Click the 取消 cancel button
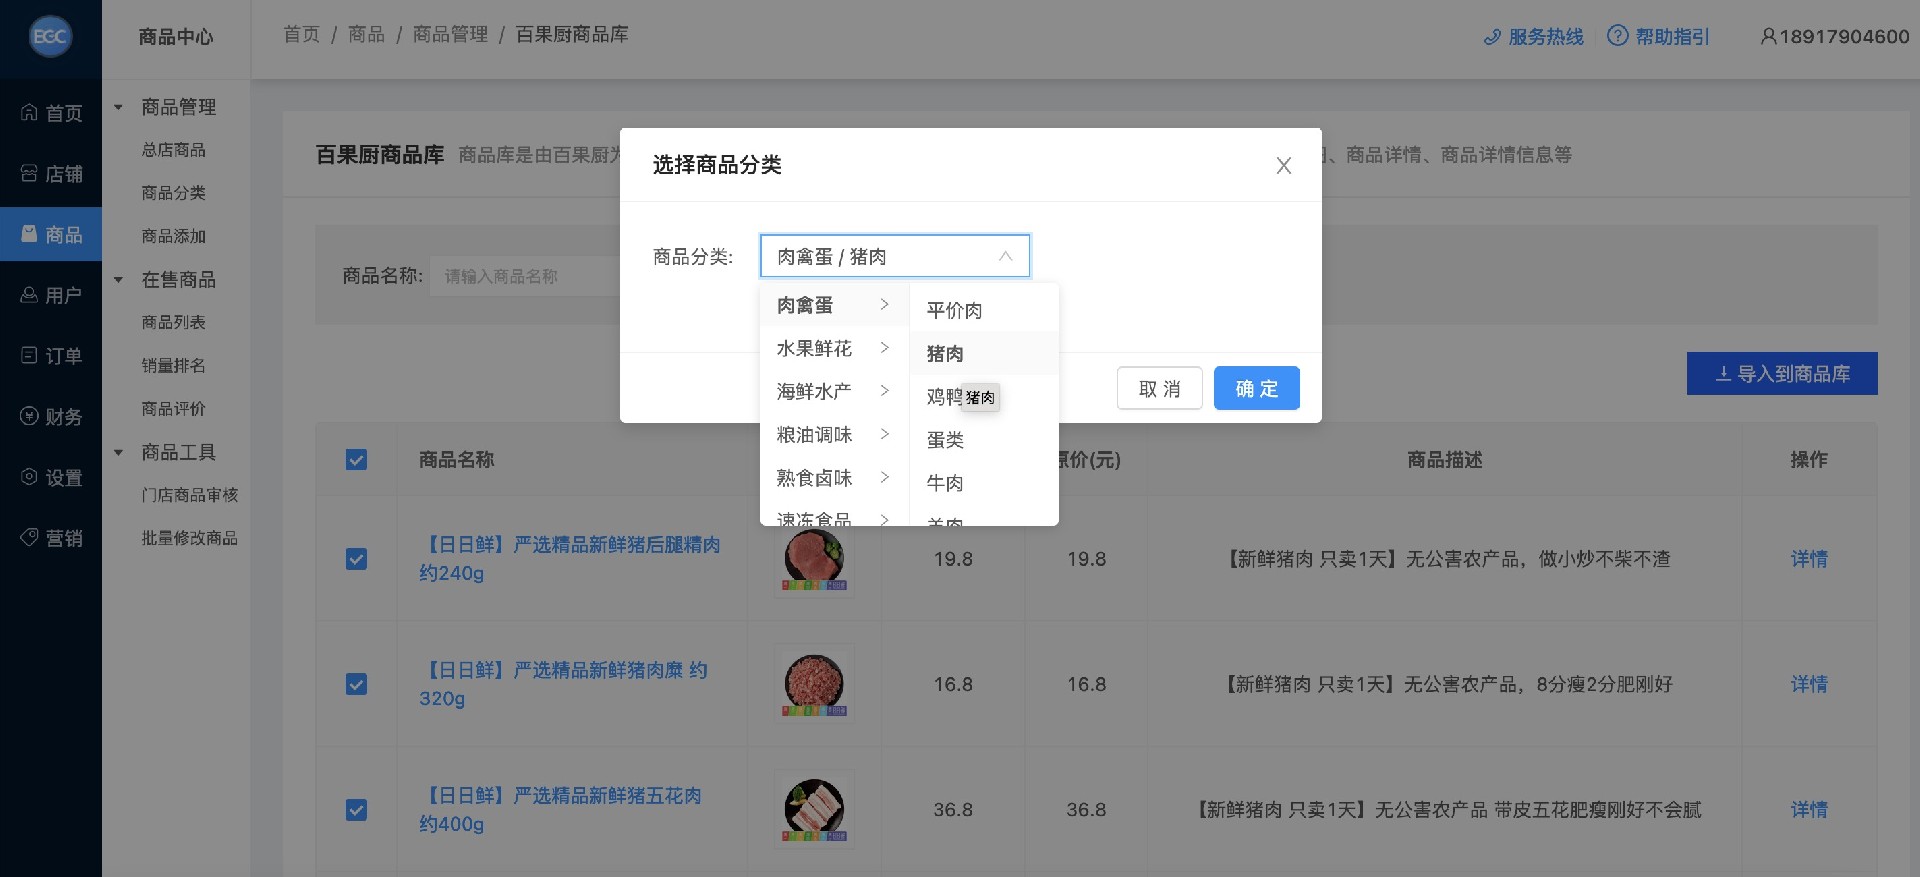Screen dimensions: 1920x877 pos(1159,388)
